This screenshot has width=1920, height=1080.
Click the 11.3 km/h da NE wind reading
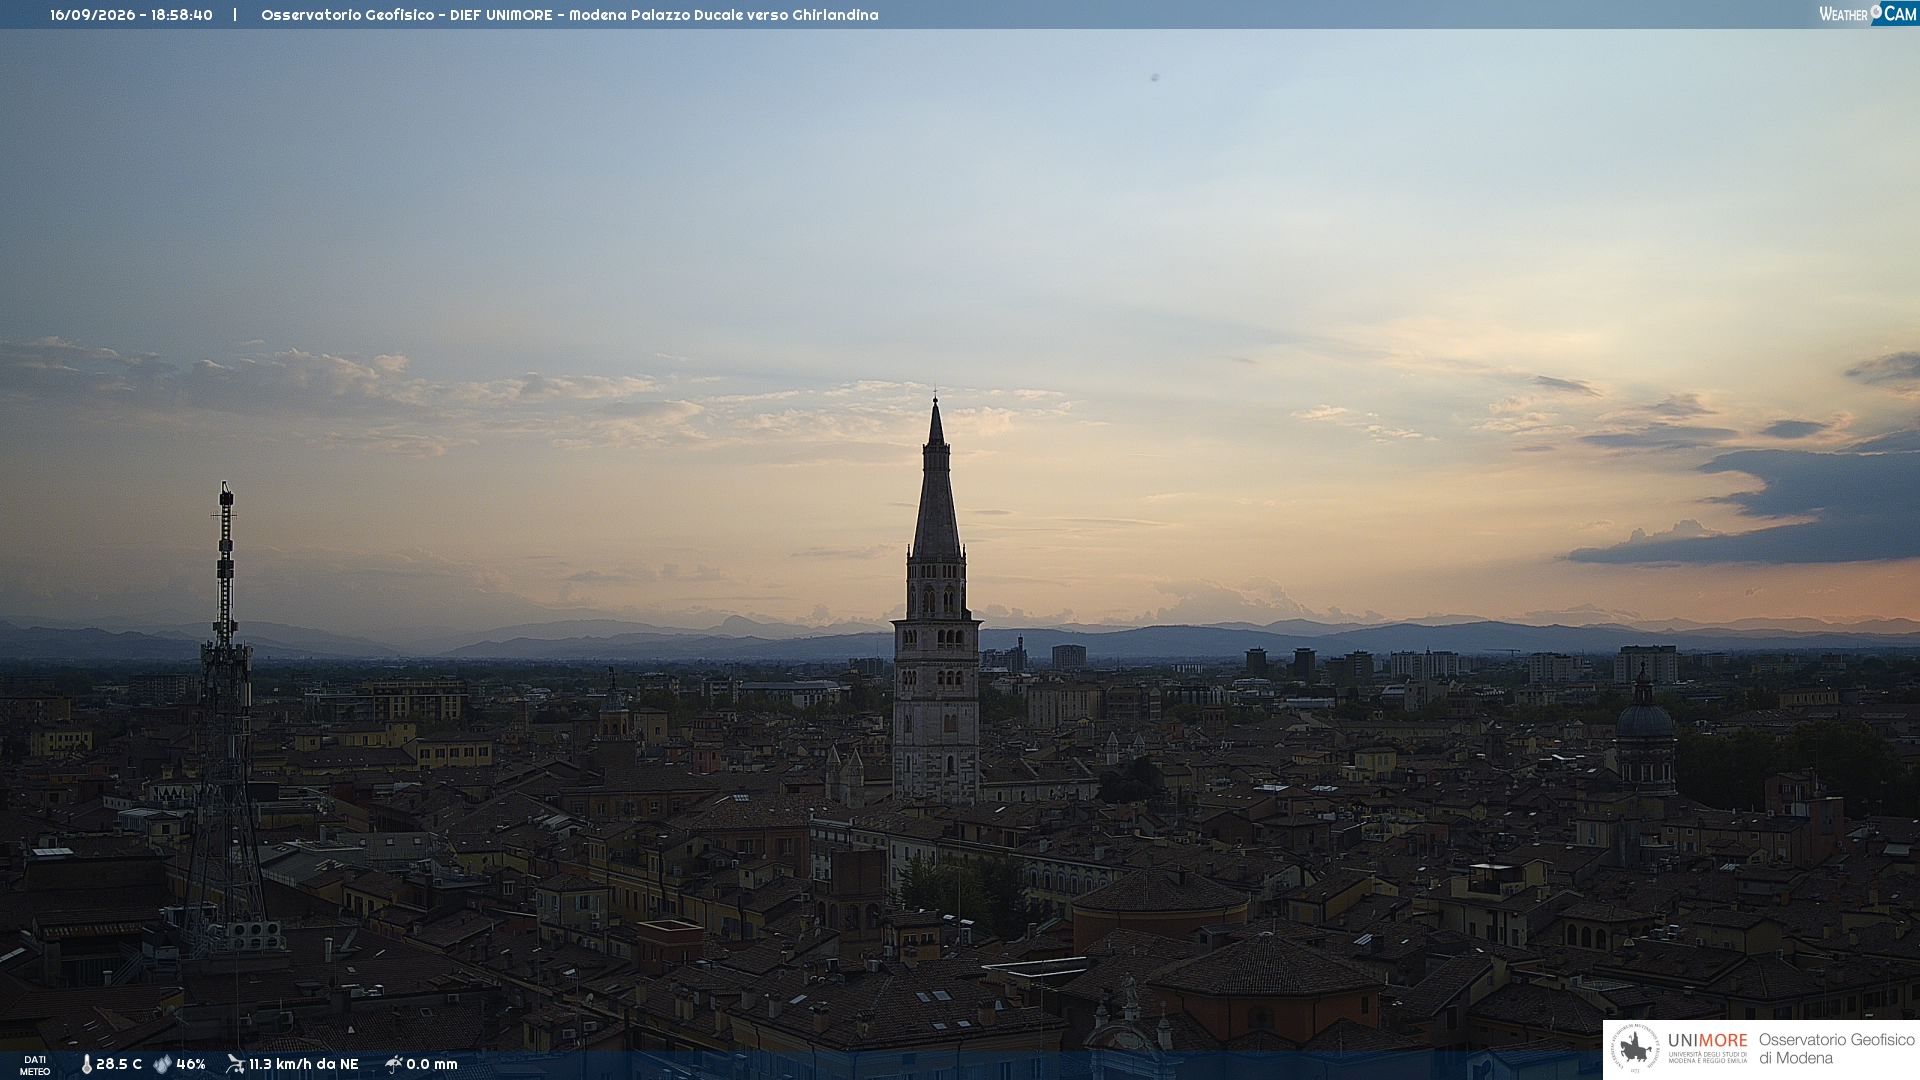tap(304, 1065)
